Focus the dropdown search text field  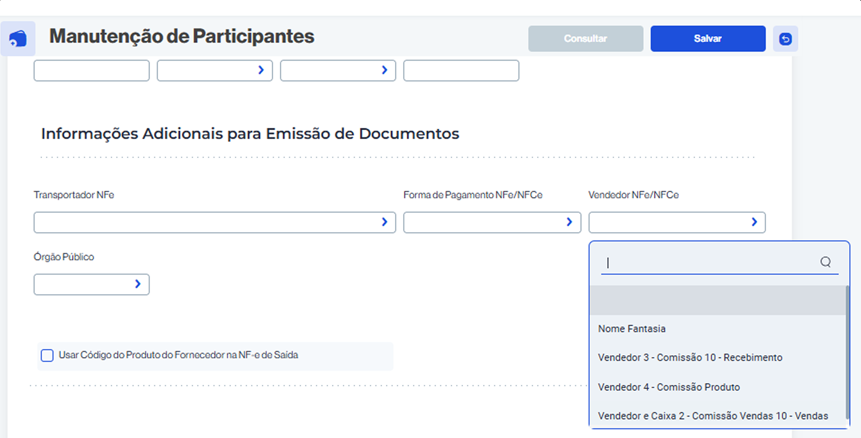[710, 262]
